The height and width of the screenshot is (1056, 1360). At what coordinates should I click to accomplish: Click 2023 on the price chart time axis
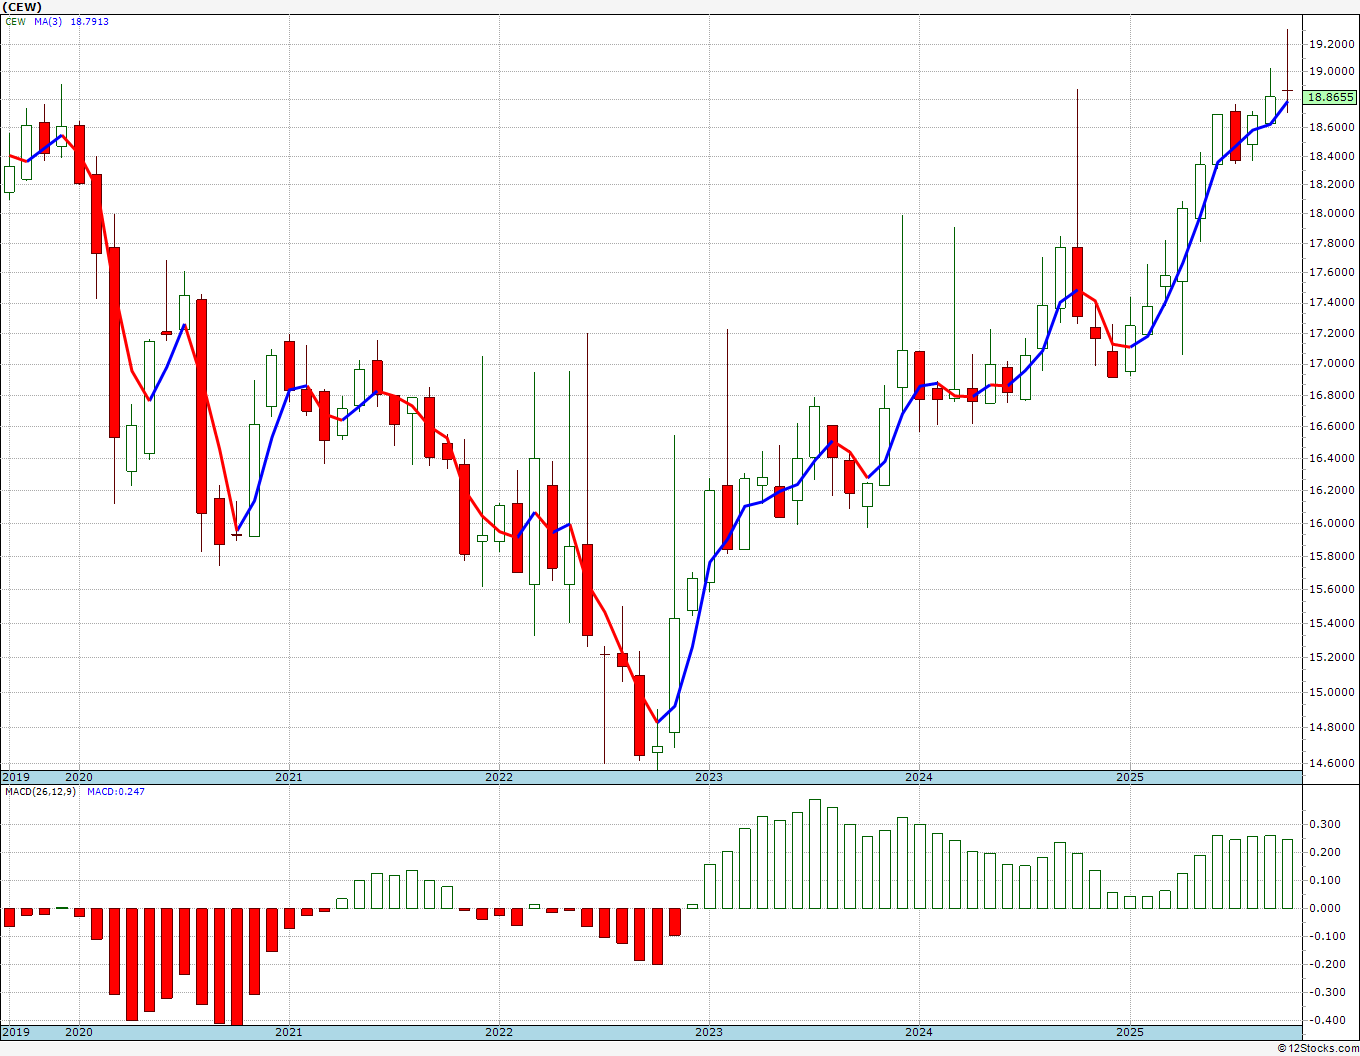click(708, 777)
